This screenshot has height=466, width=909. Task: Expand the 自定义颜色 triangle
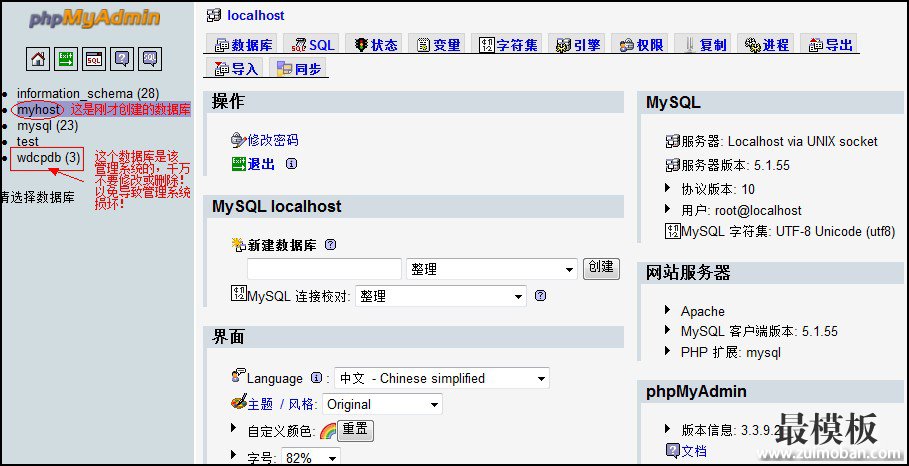pos(234,428)
